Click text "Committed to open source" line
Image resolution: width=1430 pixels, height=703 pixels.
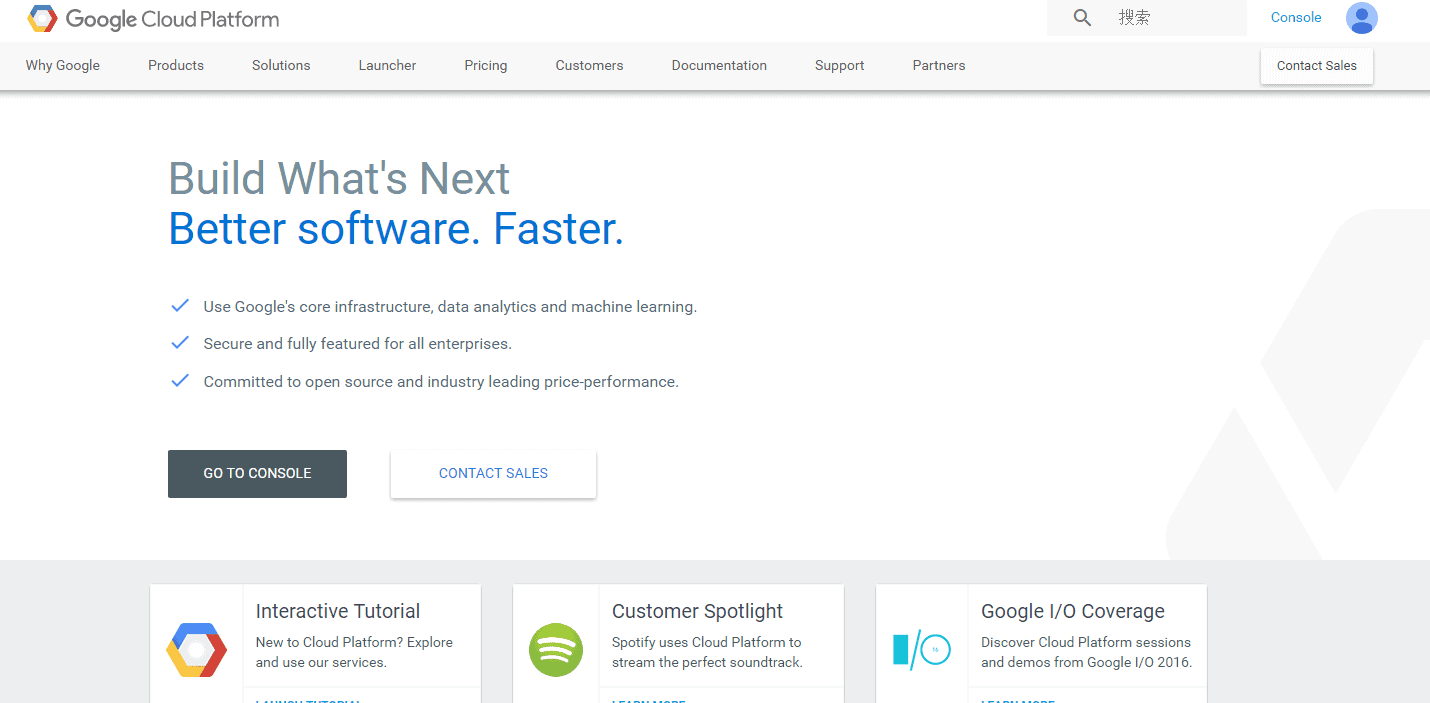click(441, 382)
